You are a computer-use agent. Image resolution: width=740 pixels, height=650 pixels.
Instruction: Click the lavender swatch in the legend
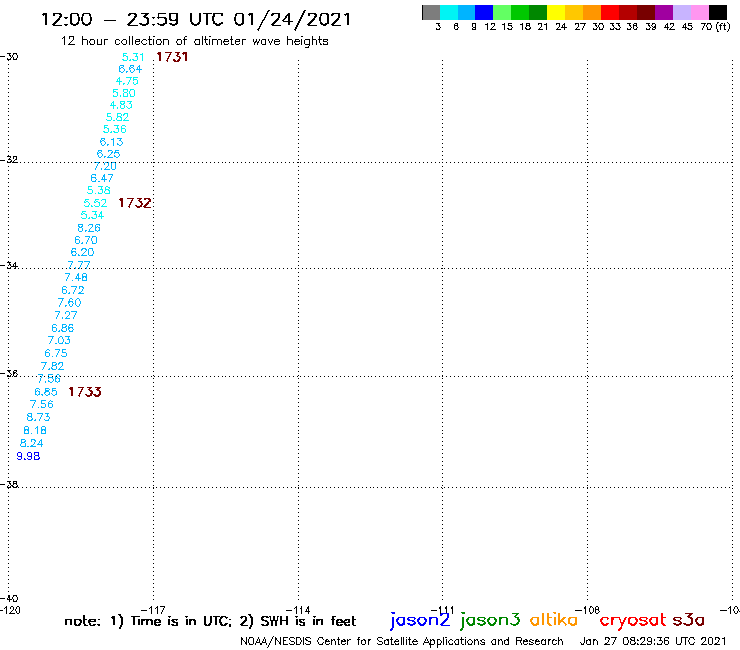point(682,12)
